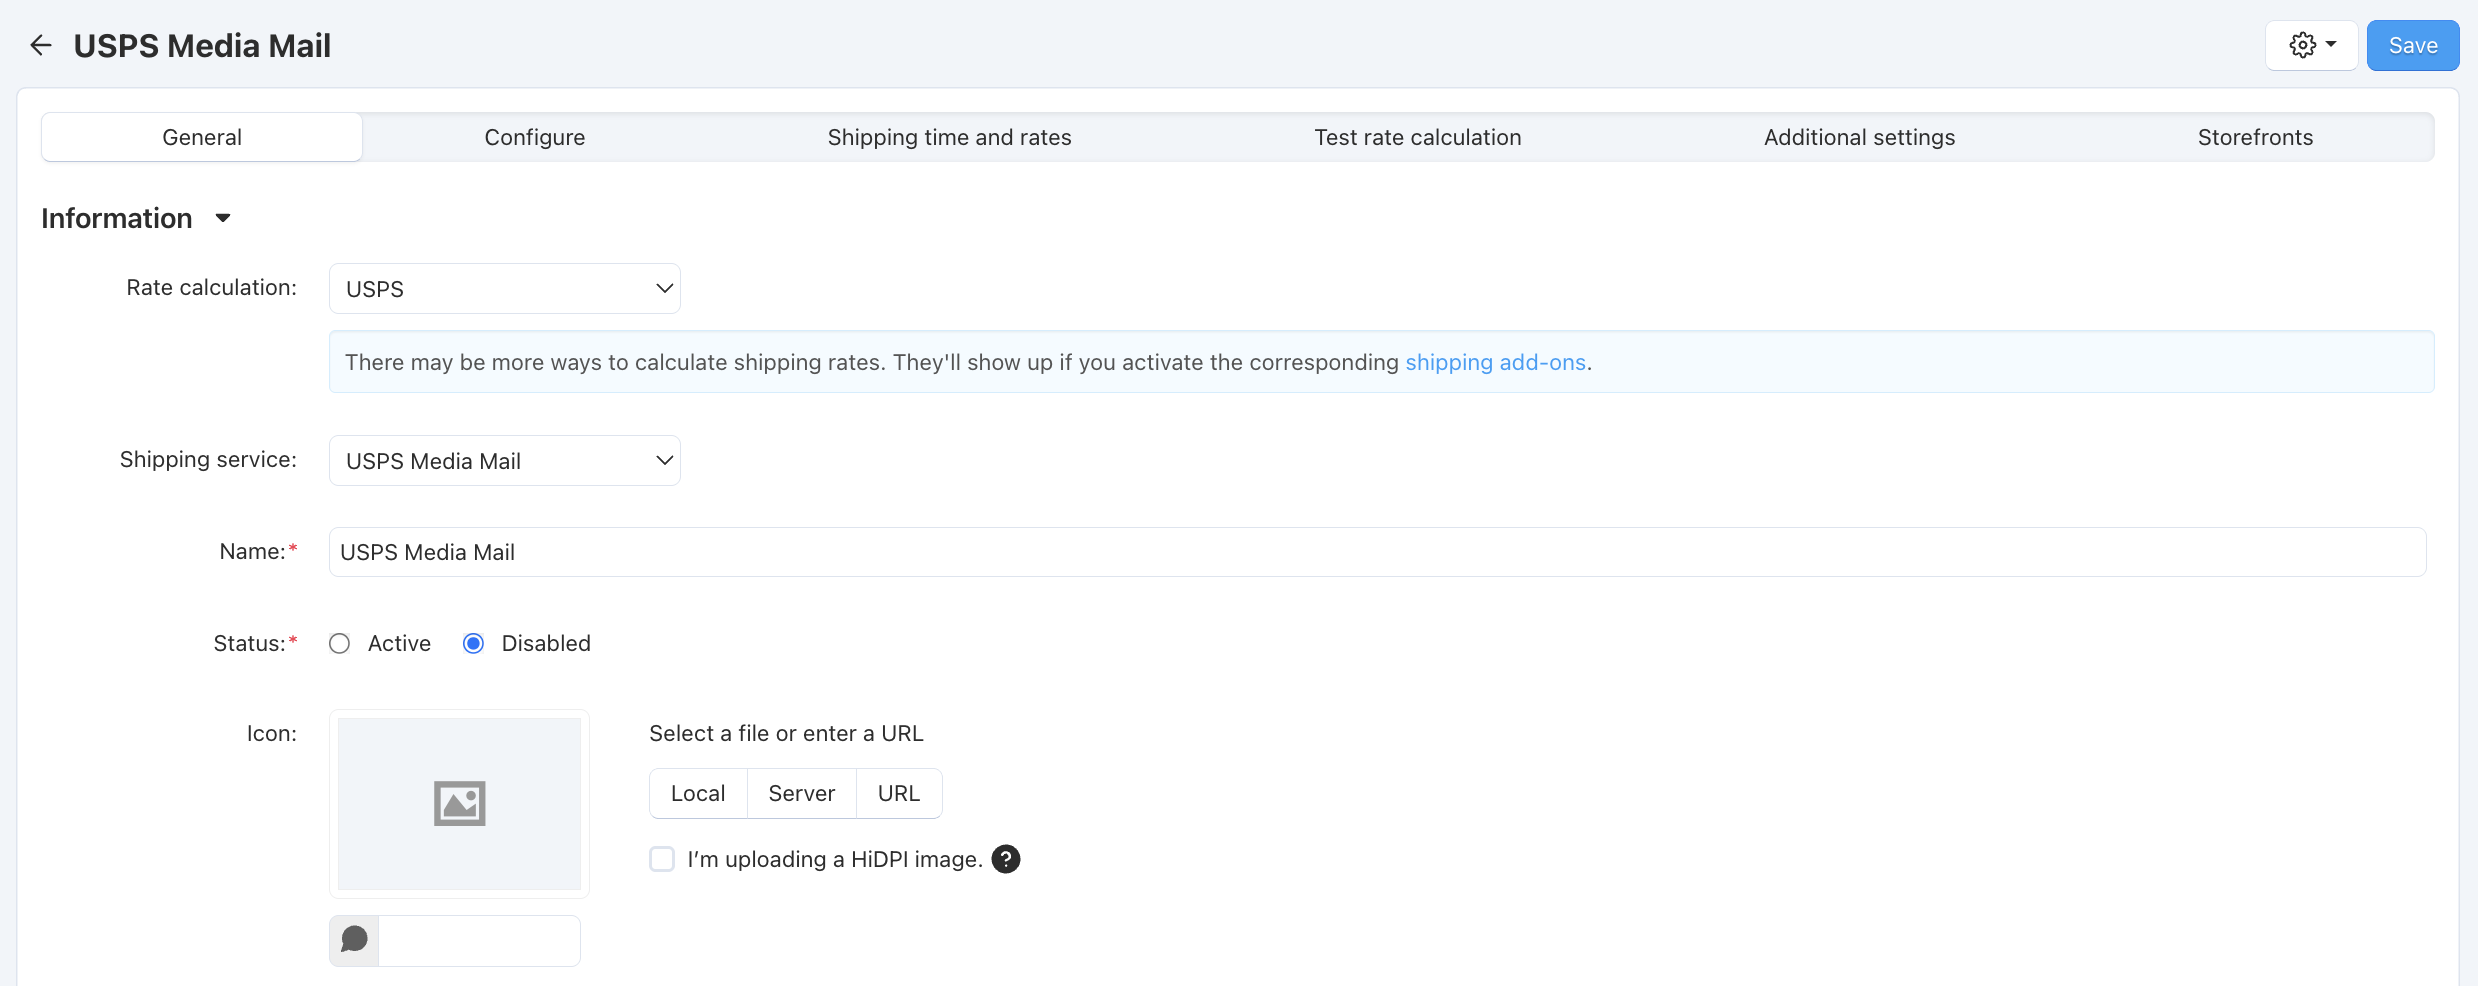Choose URL image upload option
This screenshot has height=986, width=2478.
(899, 793)
